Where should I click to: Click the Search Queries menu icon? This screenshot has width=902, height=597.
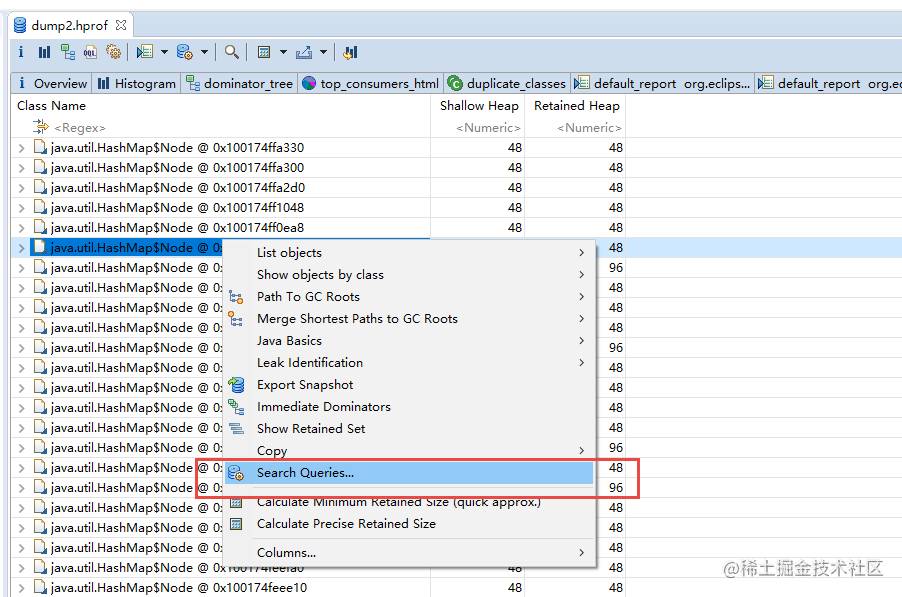(x=236, y=473)
